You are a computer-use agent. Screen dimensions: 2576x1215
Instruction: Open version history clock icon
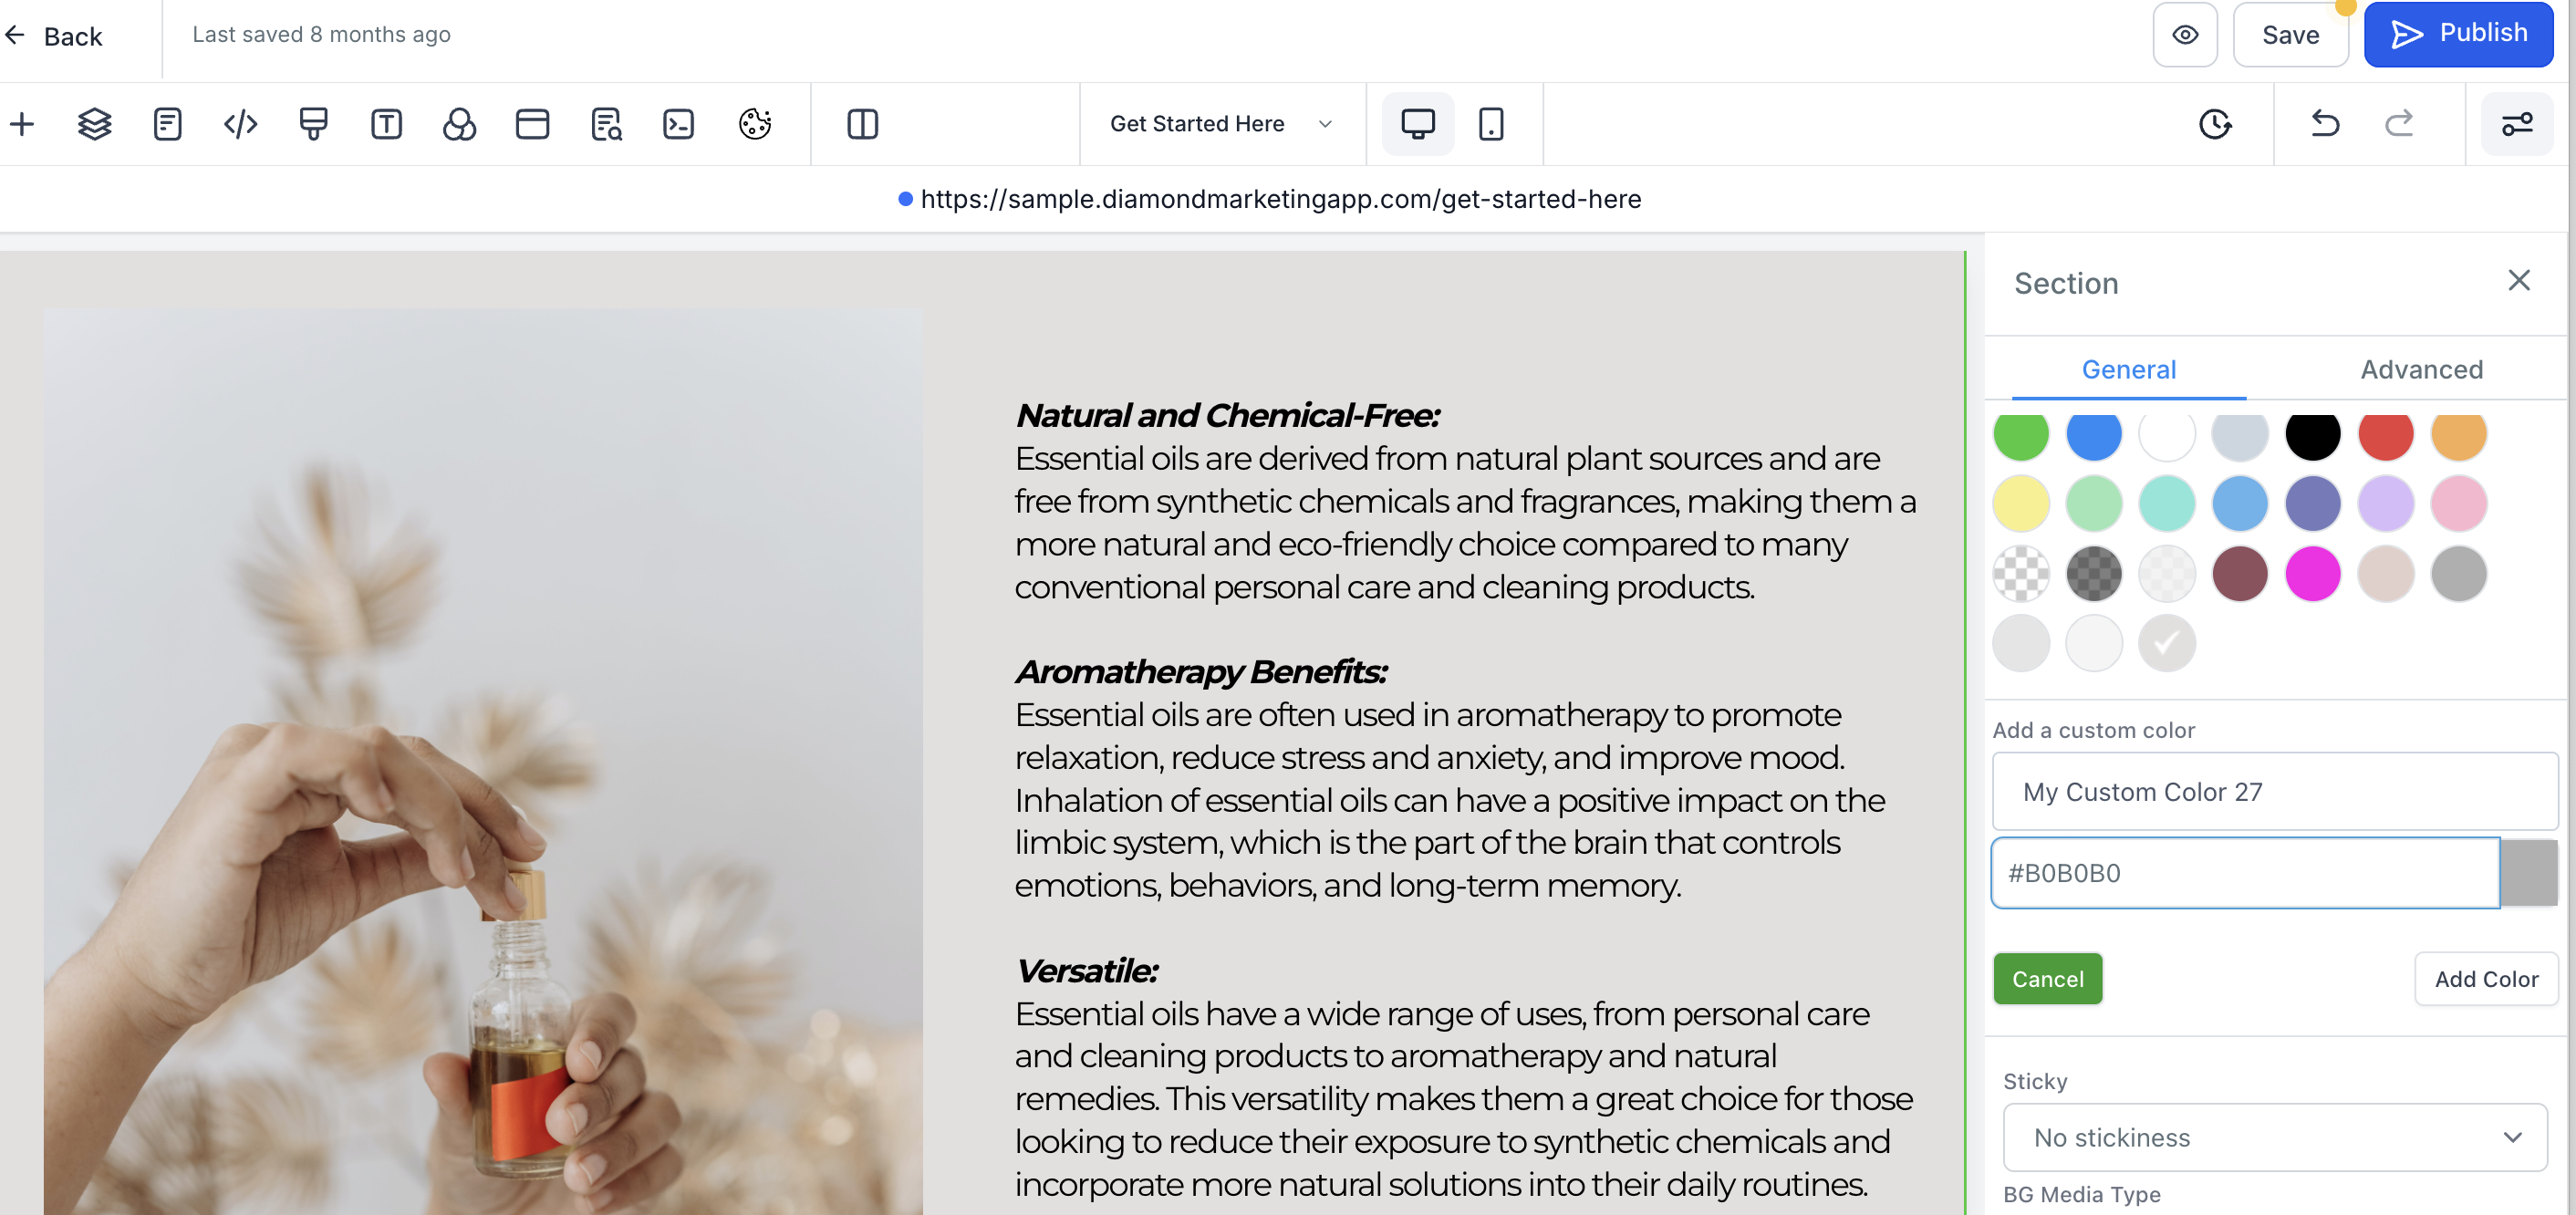click(x=2216, y=124)
